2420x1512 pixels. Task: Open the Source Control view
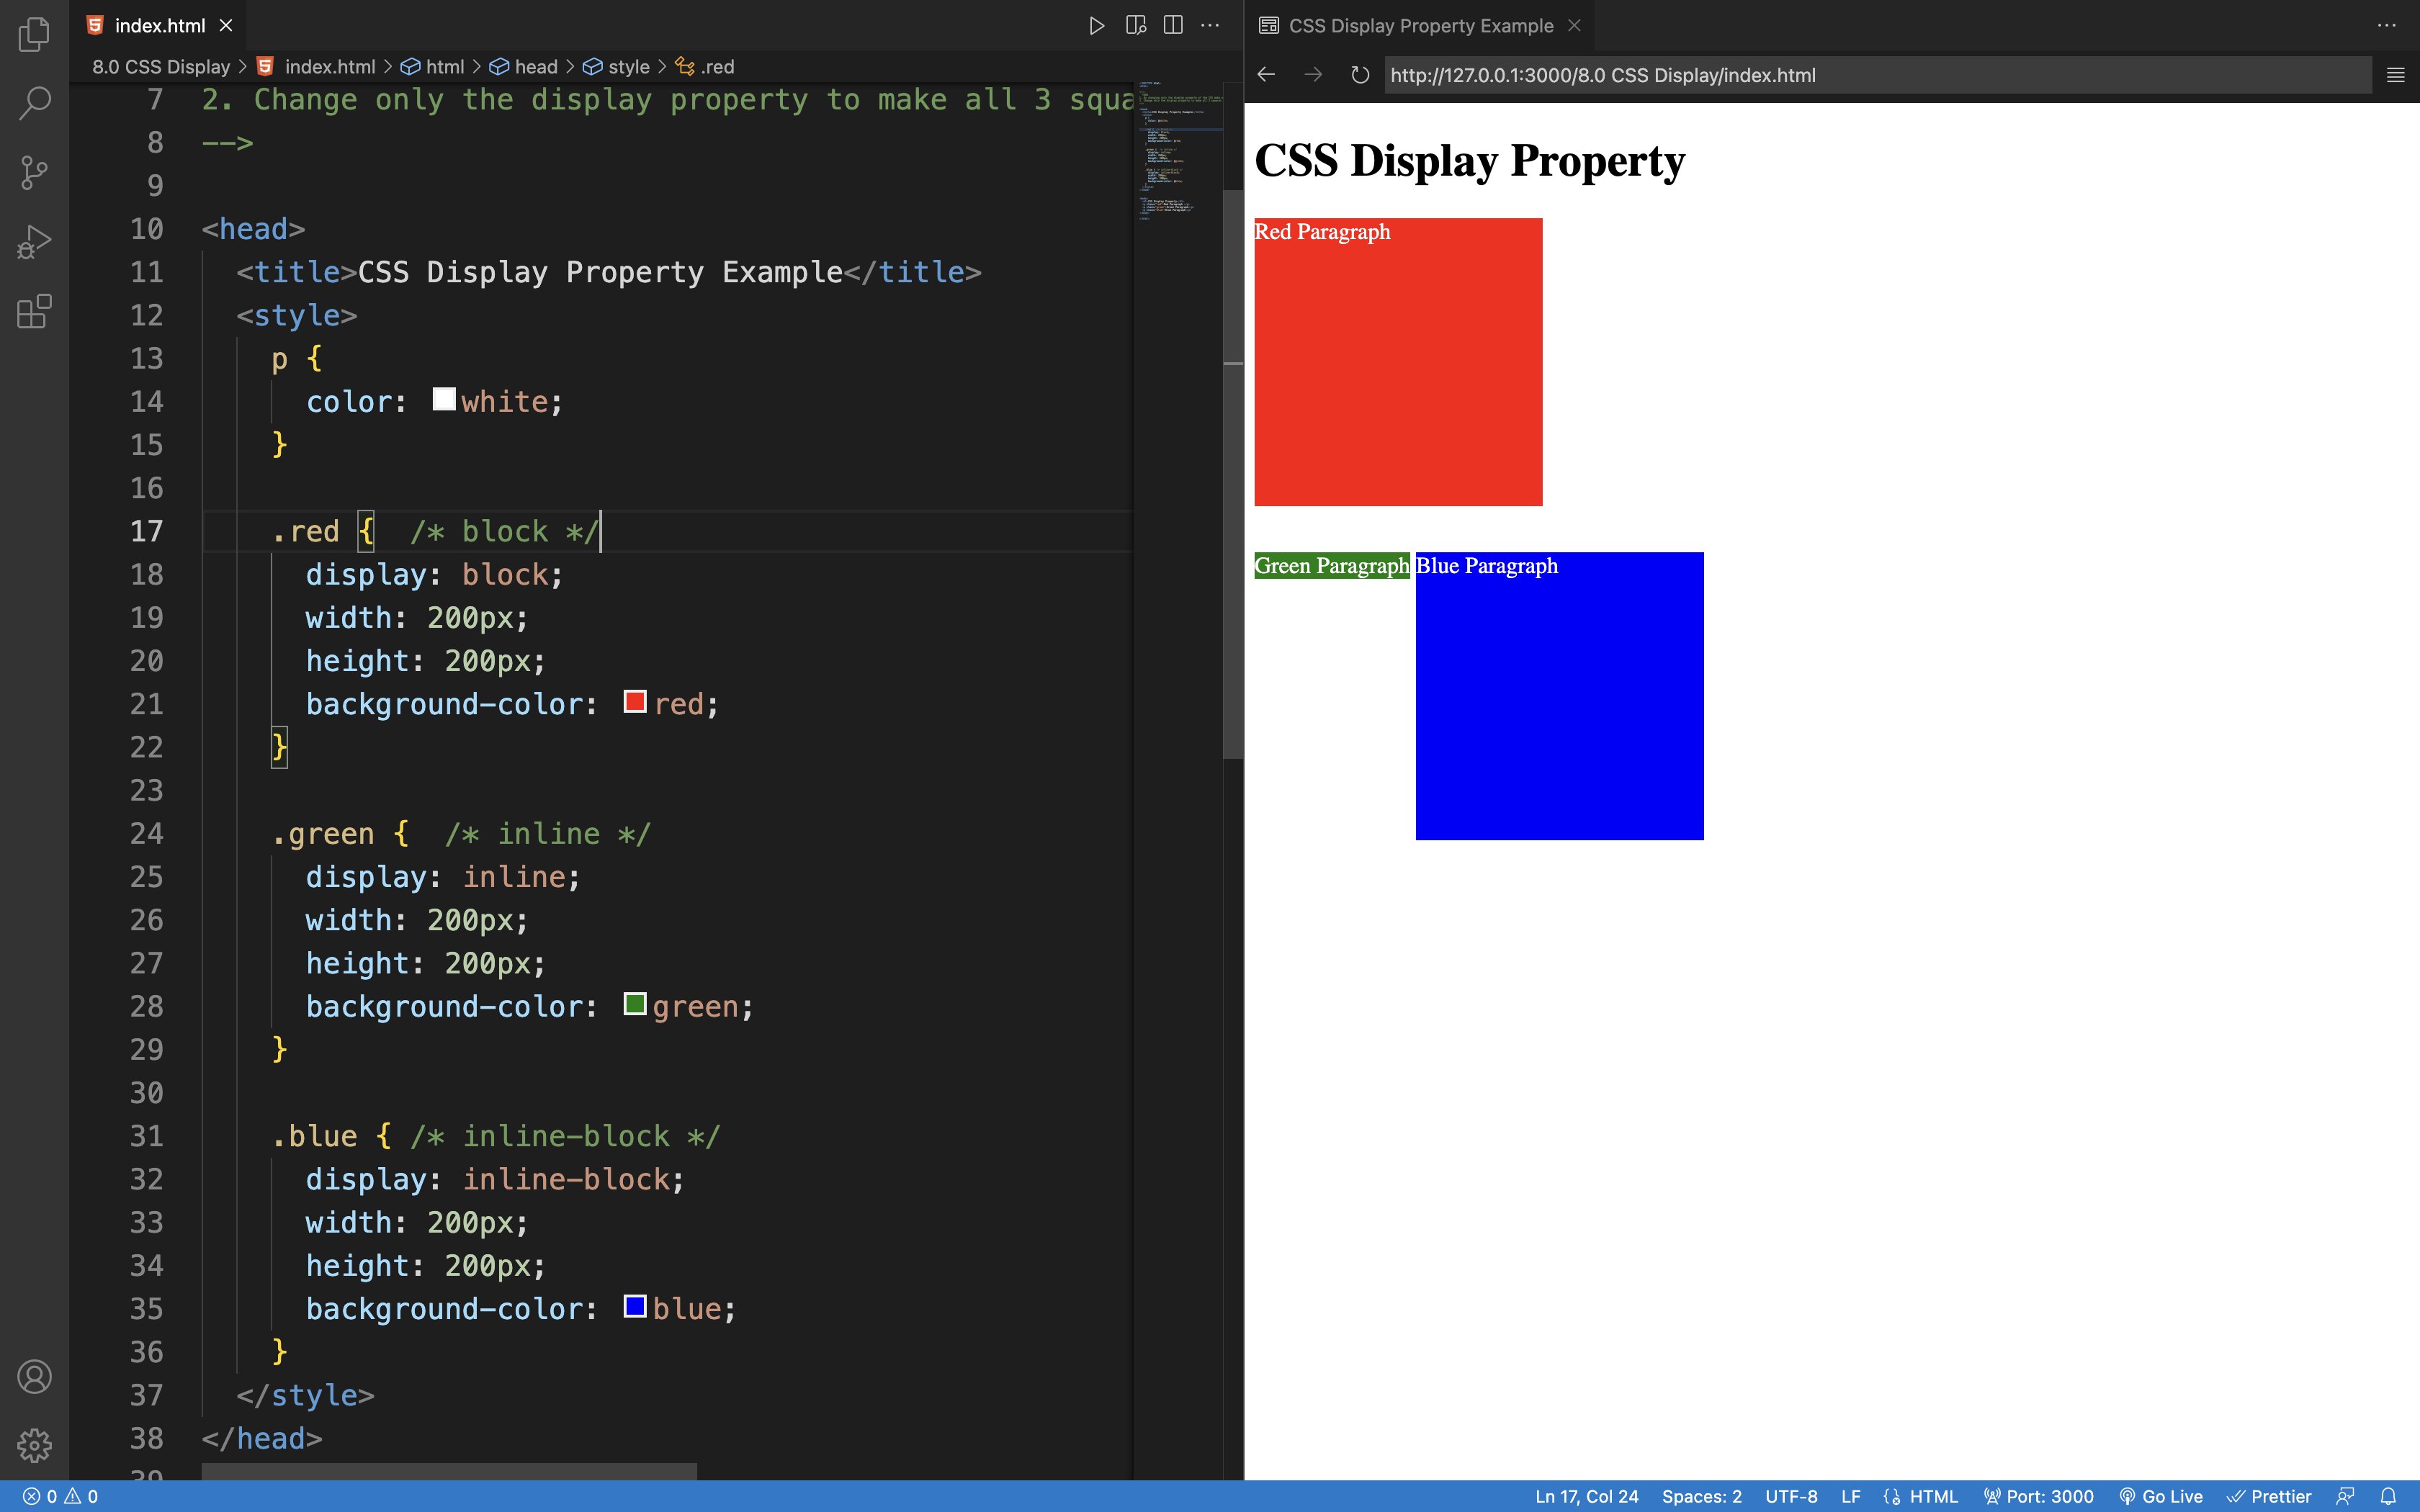(x=34, y=172)
